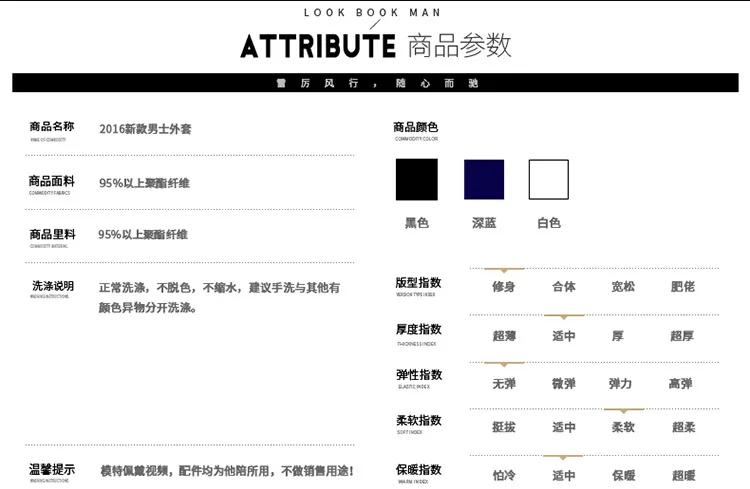
Task: Click 适中 in the 厚度指数 row
Action: coord(564,336)
